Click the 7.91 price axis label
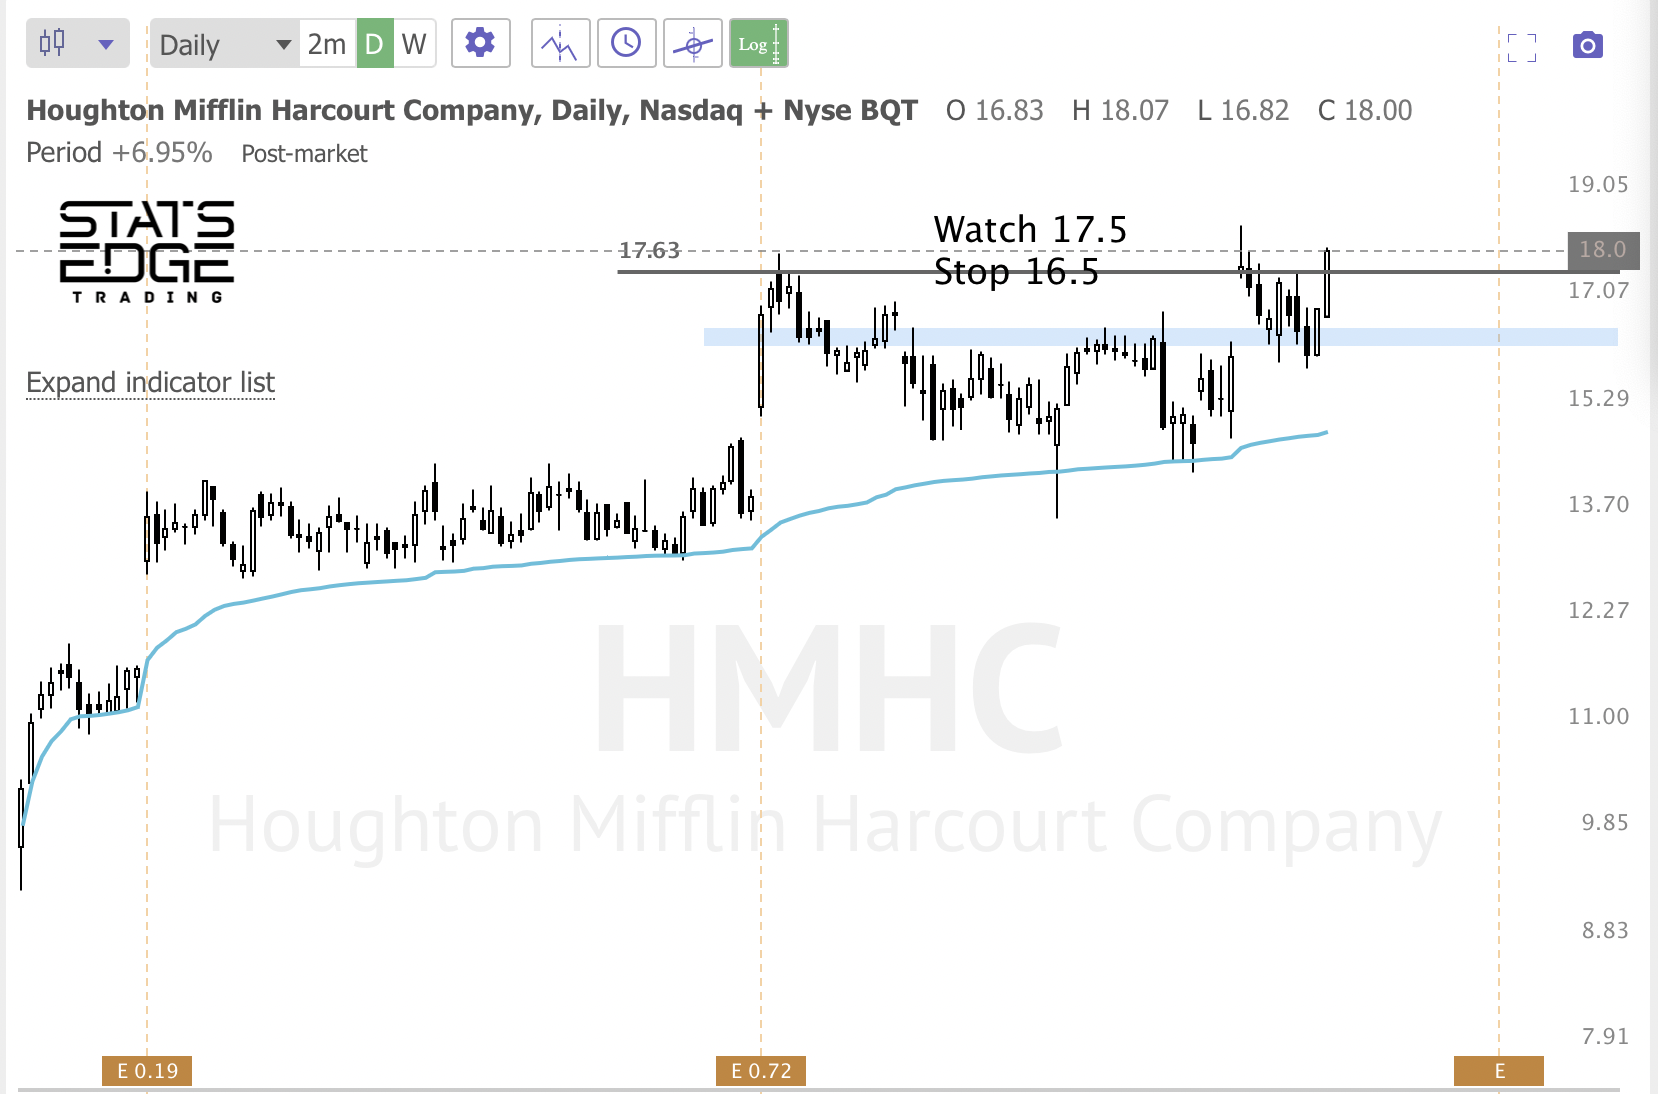This screenshot has width=1658, height=1094. (x=1605, y=1037)
